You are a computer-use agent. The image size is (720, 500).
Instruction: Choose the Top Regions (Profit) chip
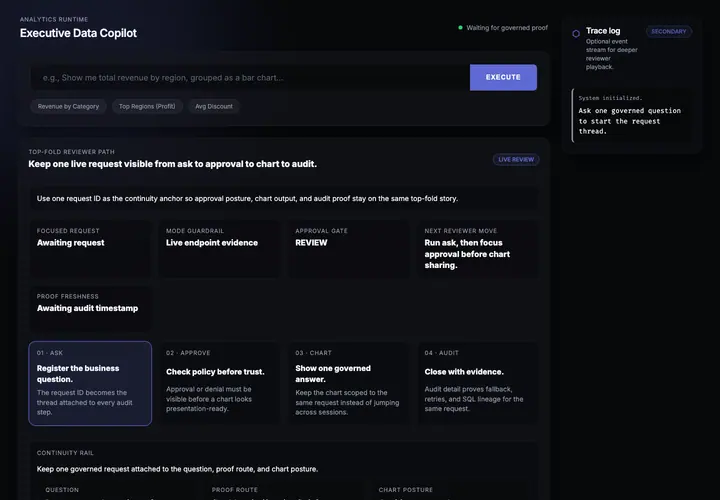pyautogui.click(x=147, y=107)
